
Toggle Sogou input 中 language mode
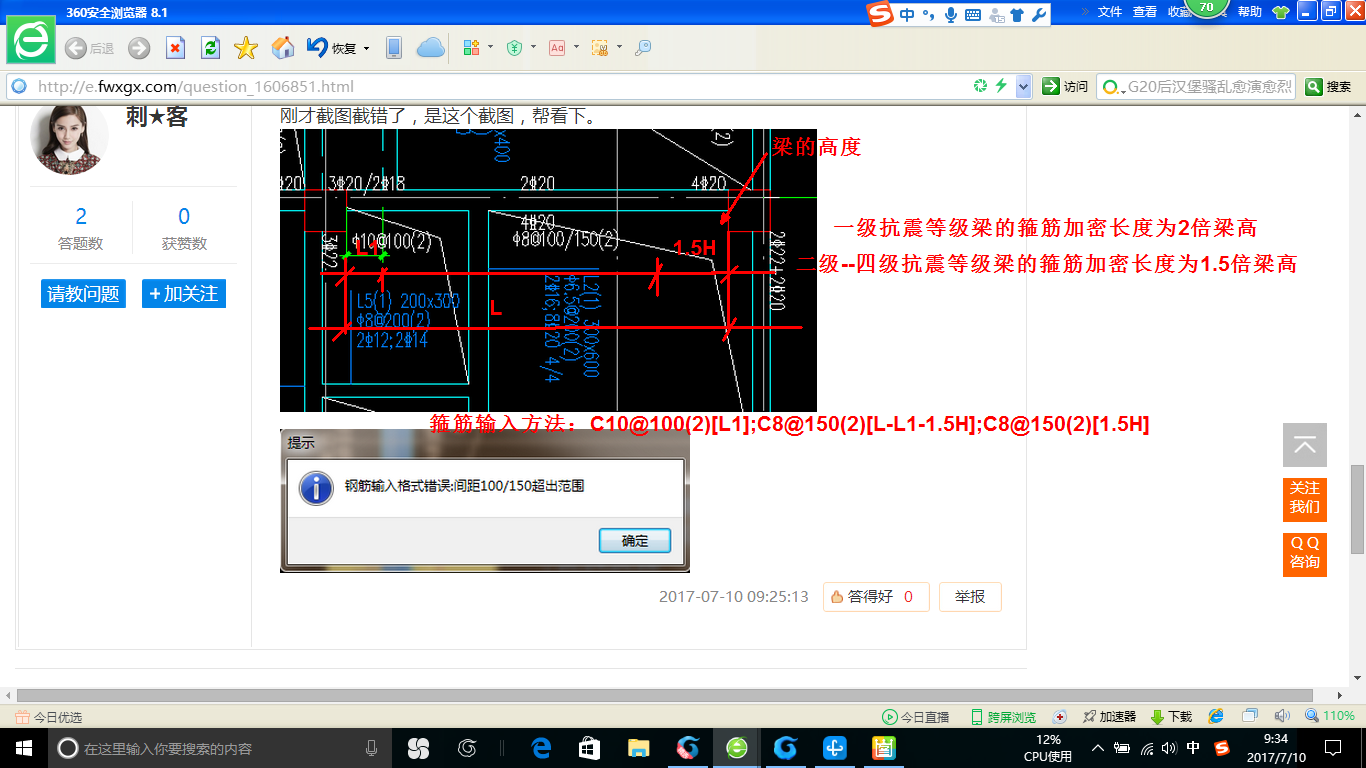coord(907,14)
